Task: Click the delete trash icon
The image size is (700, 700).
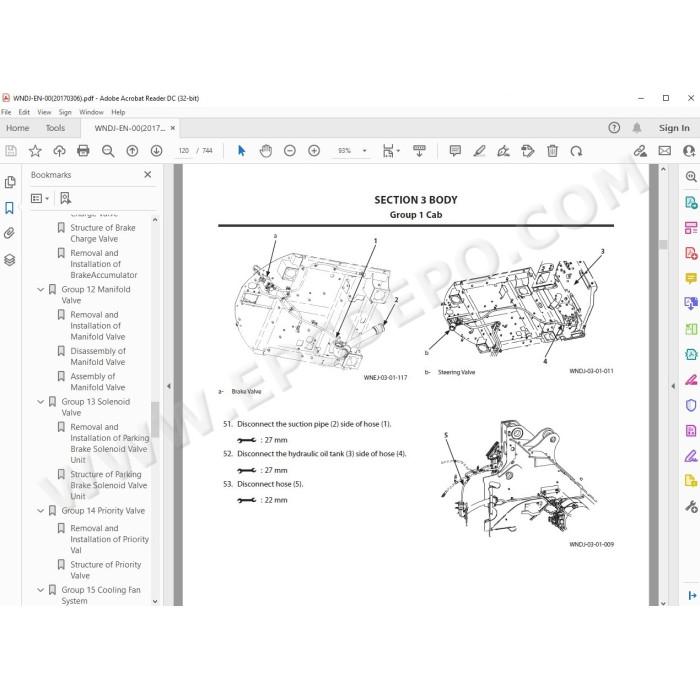Action: [552, 151]
